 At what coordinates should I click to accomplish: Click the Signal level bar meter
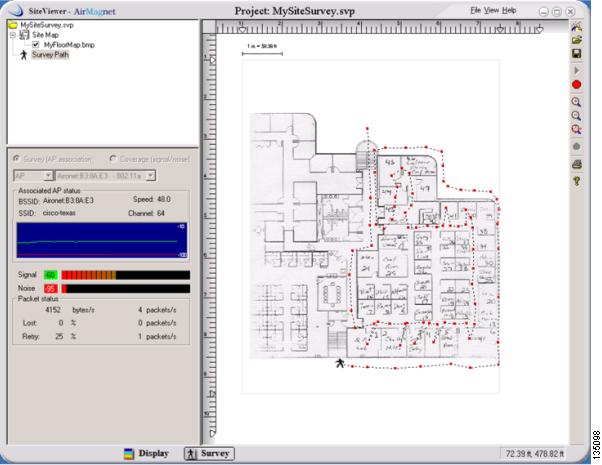click(126, 275)
